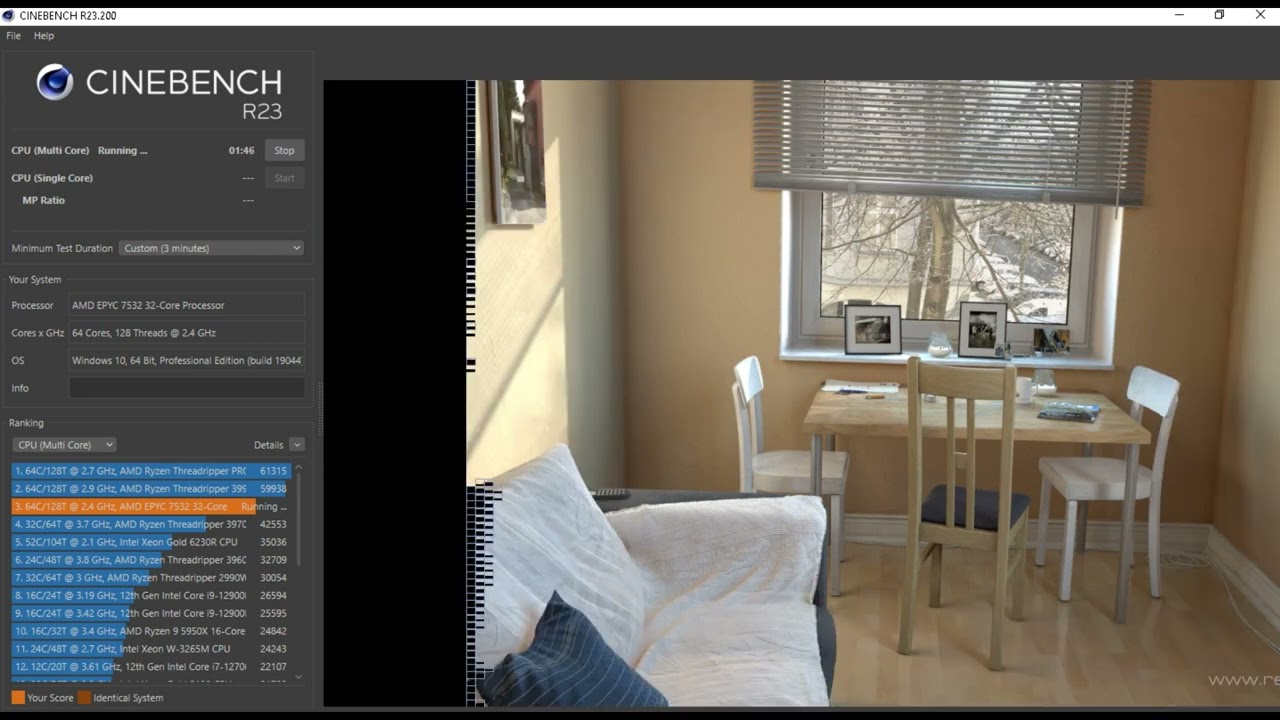Screen dimensions: 1280x720
Task: Click the CPU (Single Core) test label
Action: pos(52,178)
